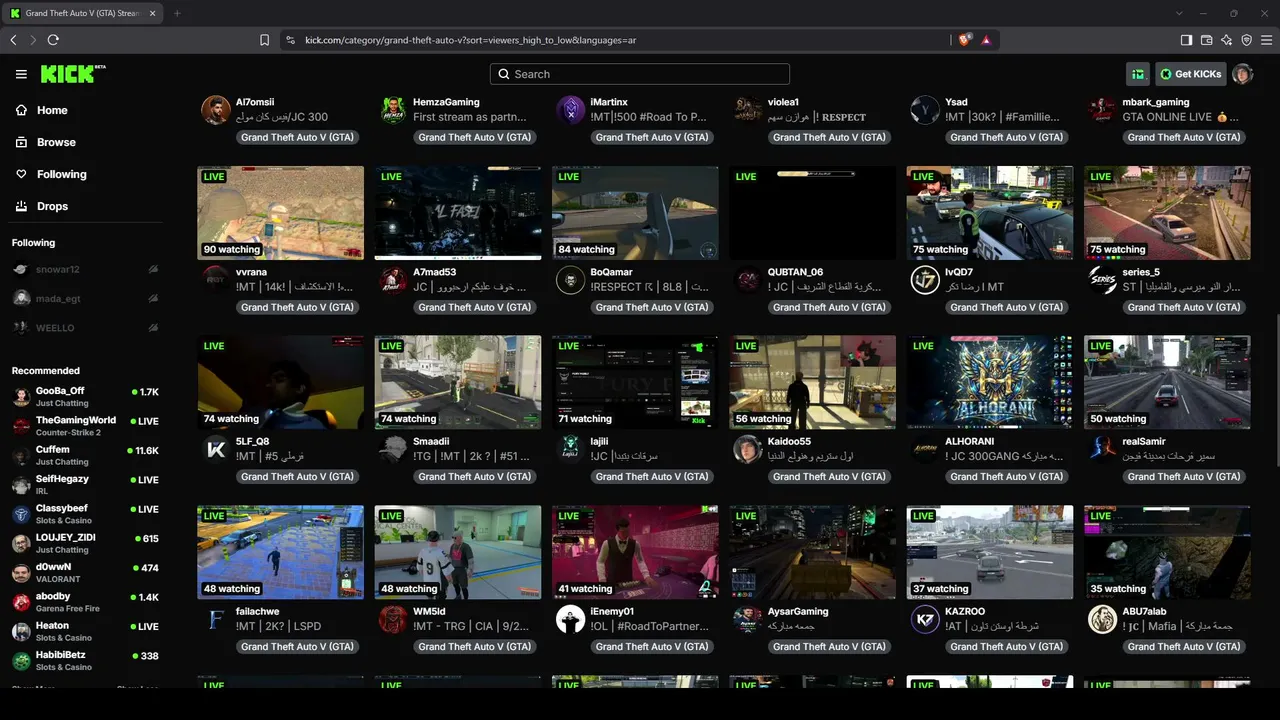Click Grand Theft Auto V tag under Smaadii
Image resolution: width=1280 pixels, height=720 pixels.
[475, 477]
